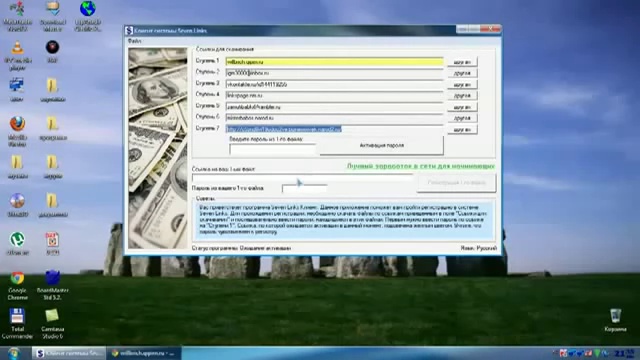Click the Windows Start orb
Viewport: 640px width, 360px height.
pyautogui.click(x=13, y=353)
